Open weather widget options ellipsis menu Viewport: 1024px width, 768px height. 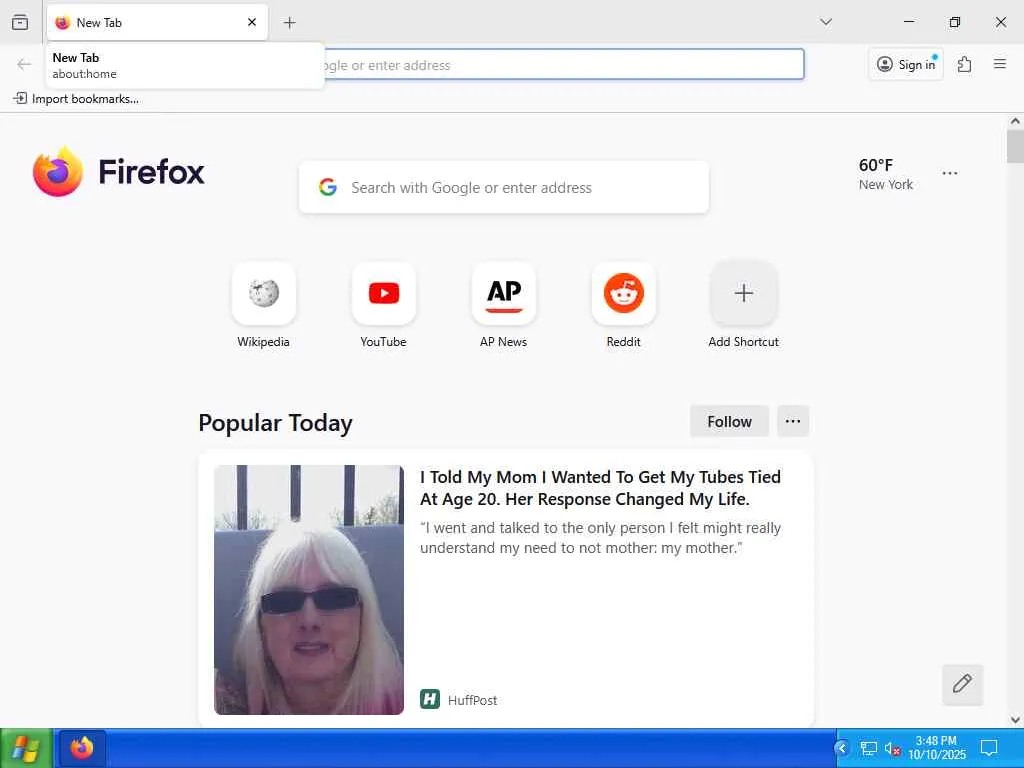pos(950,173)
